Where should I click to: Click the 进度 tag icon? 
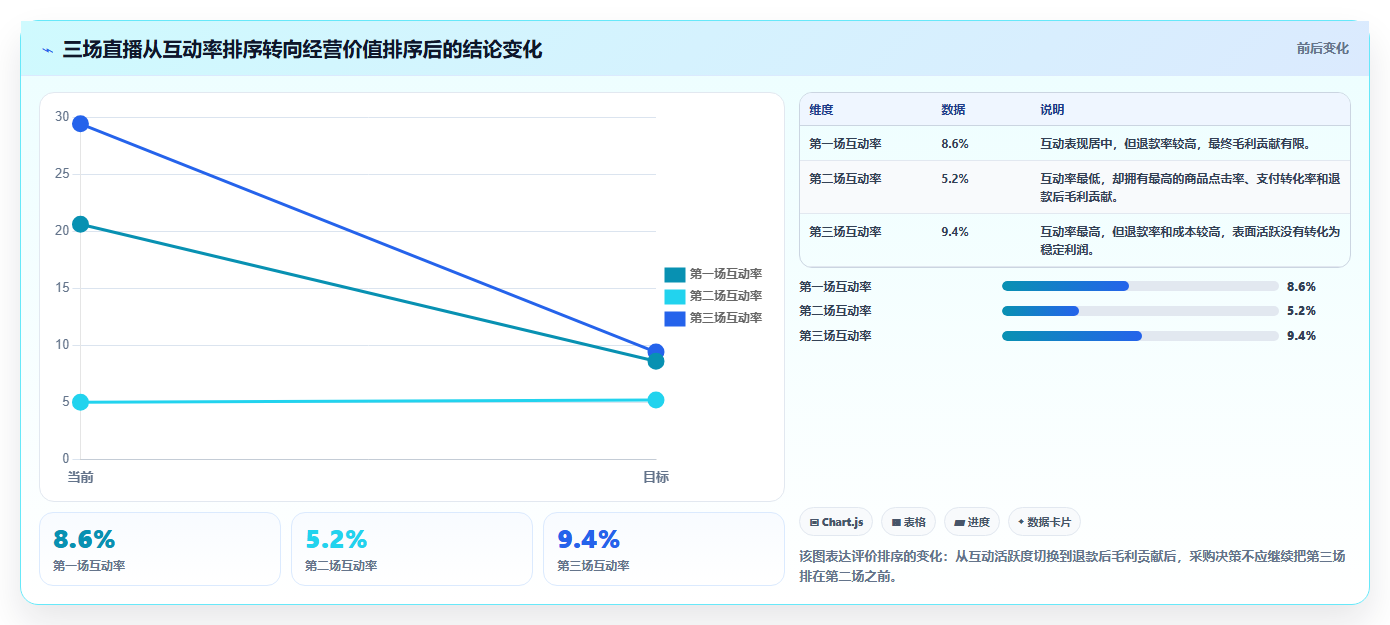tap(959, 522)
